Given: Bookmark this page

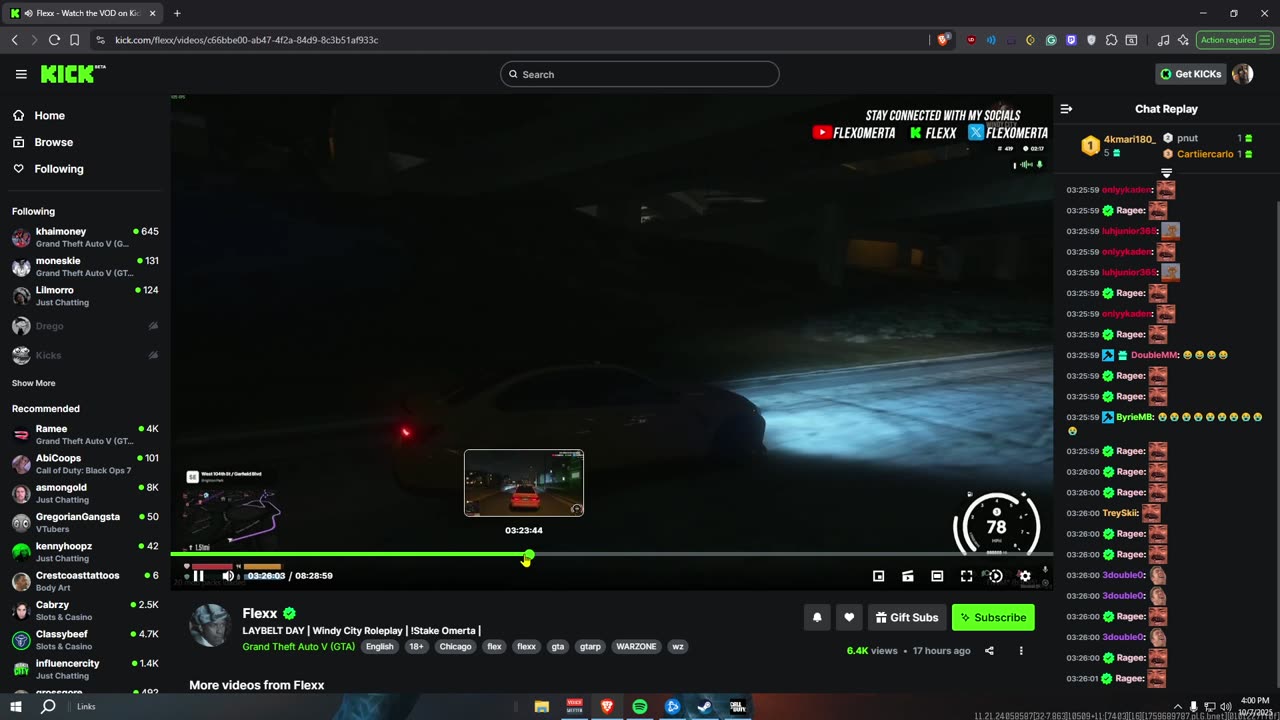Looking at the screenshot, I should 74,40.
